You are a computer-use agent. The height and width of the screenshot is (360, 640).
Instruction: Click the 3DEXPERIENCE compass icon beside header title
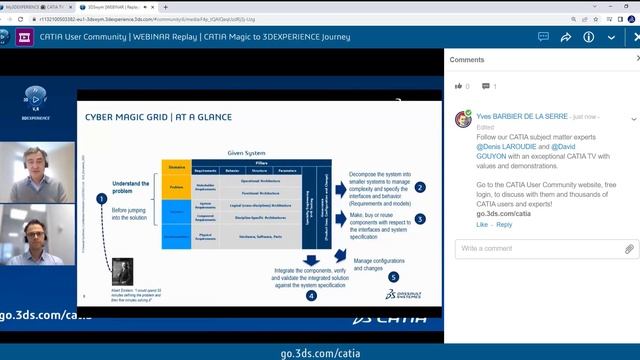[x=4, y=37]
